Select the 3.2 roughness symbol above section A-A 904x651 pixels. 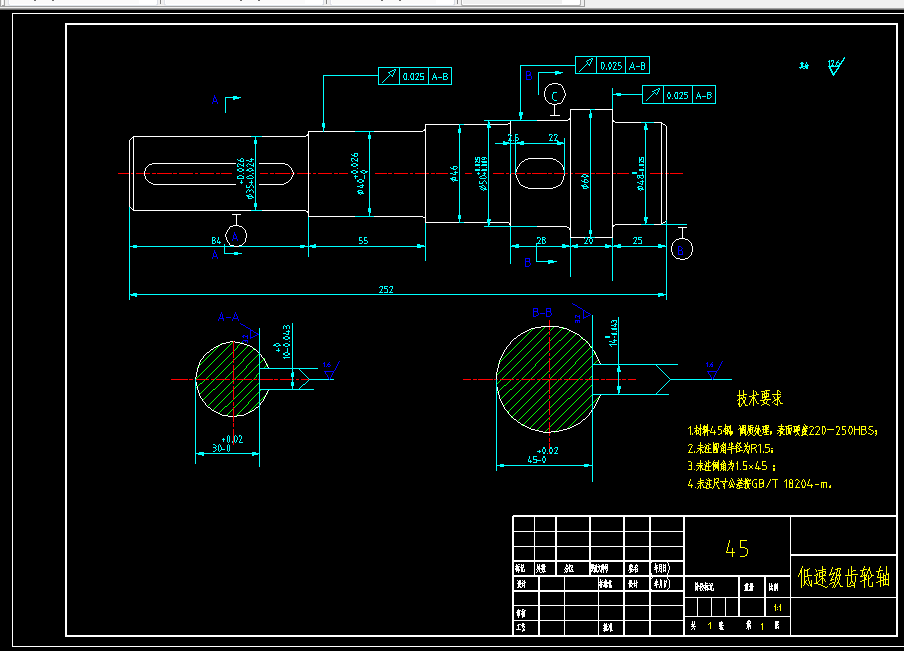coord(250,332)
